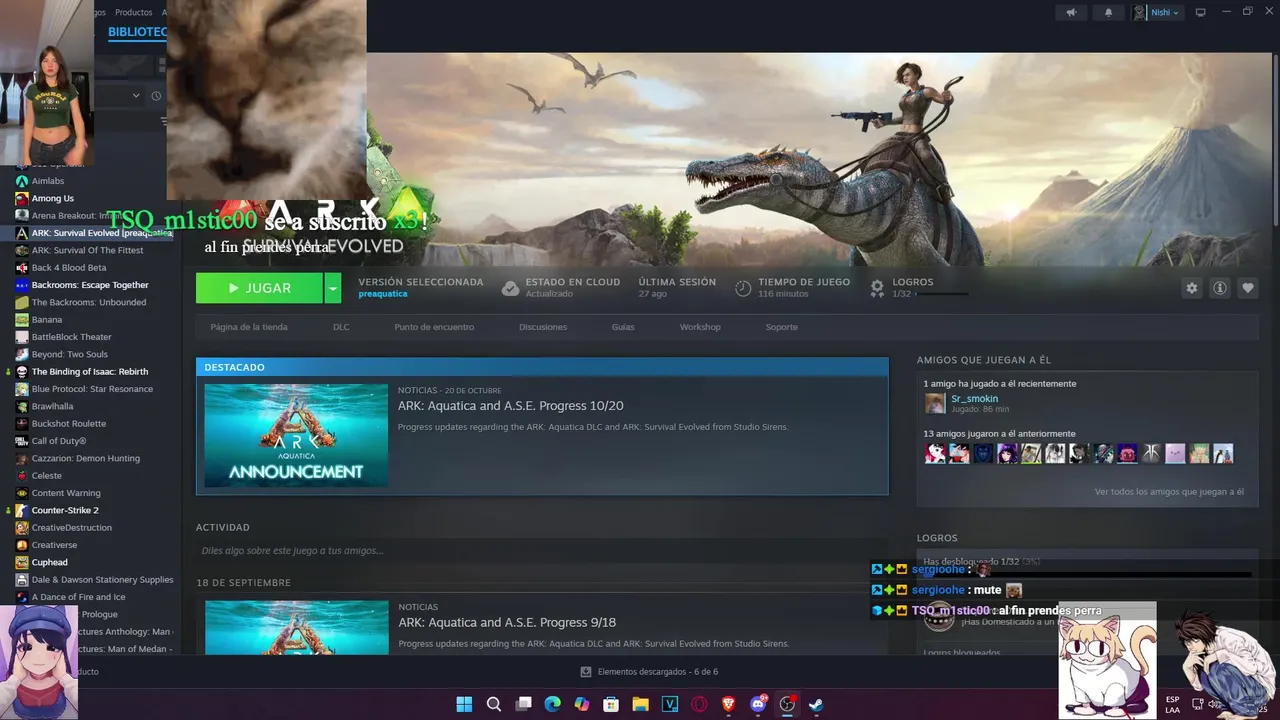The image size is (1280, 720).
Task: Select the Among Us game icon
Action: pyautogui.click(x=22, y=198)
